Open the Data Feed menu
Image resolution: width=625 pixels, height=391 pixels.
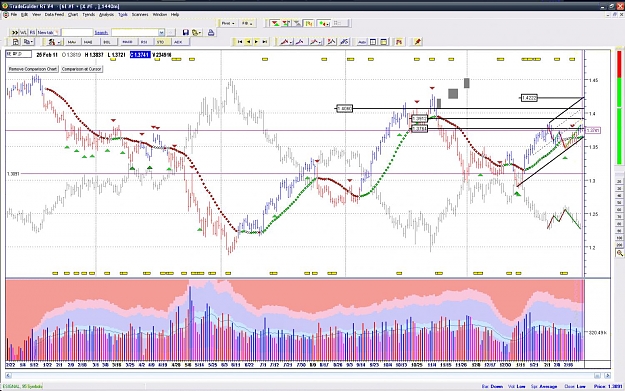click(54, 14)
